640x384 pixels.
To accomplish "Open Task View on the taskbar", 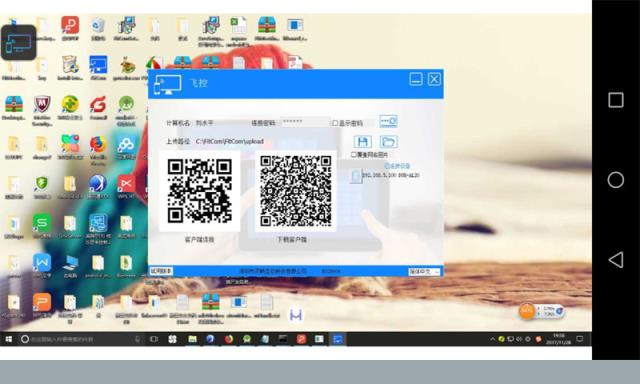I will [x=154, y=339].
